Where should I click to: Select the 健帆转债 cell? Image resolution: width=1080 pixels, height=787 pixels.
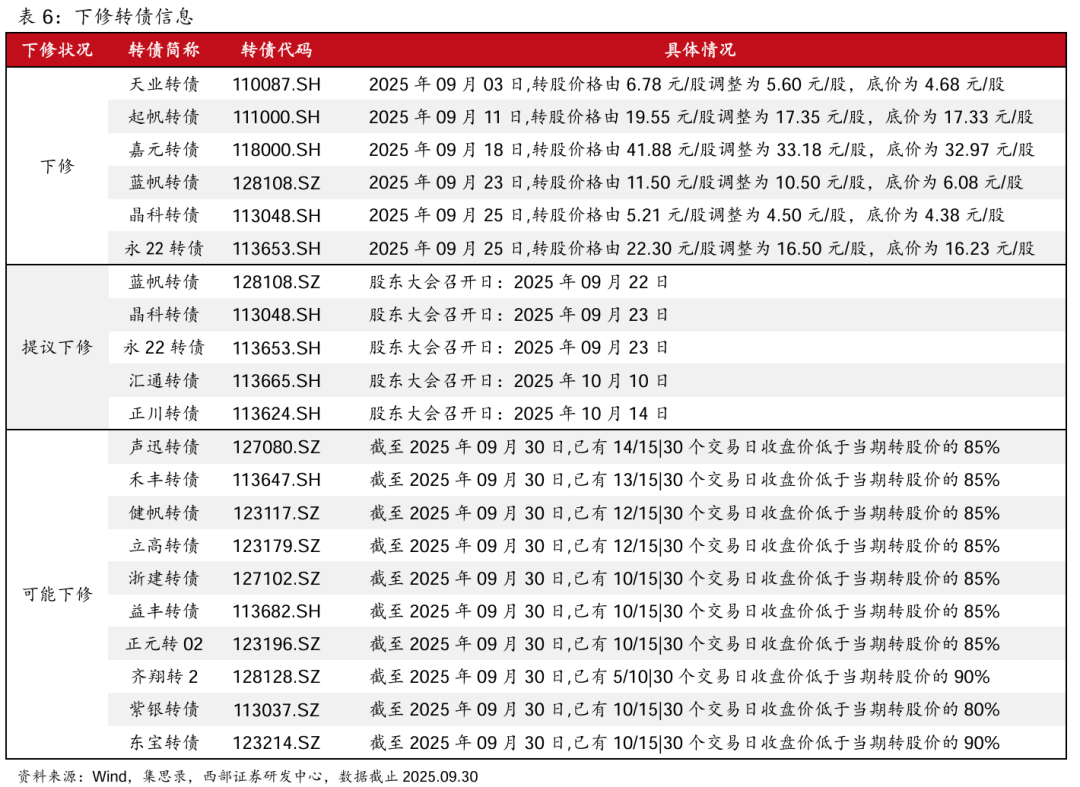coord(164,512)
